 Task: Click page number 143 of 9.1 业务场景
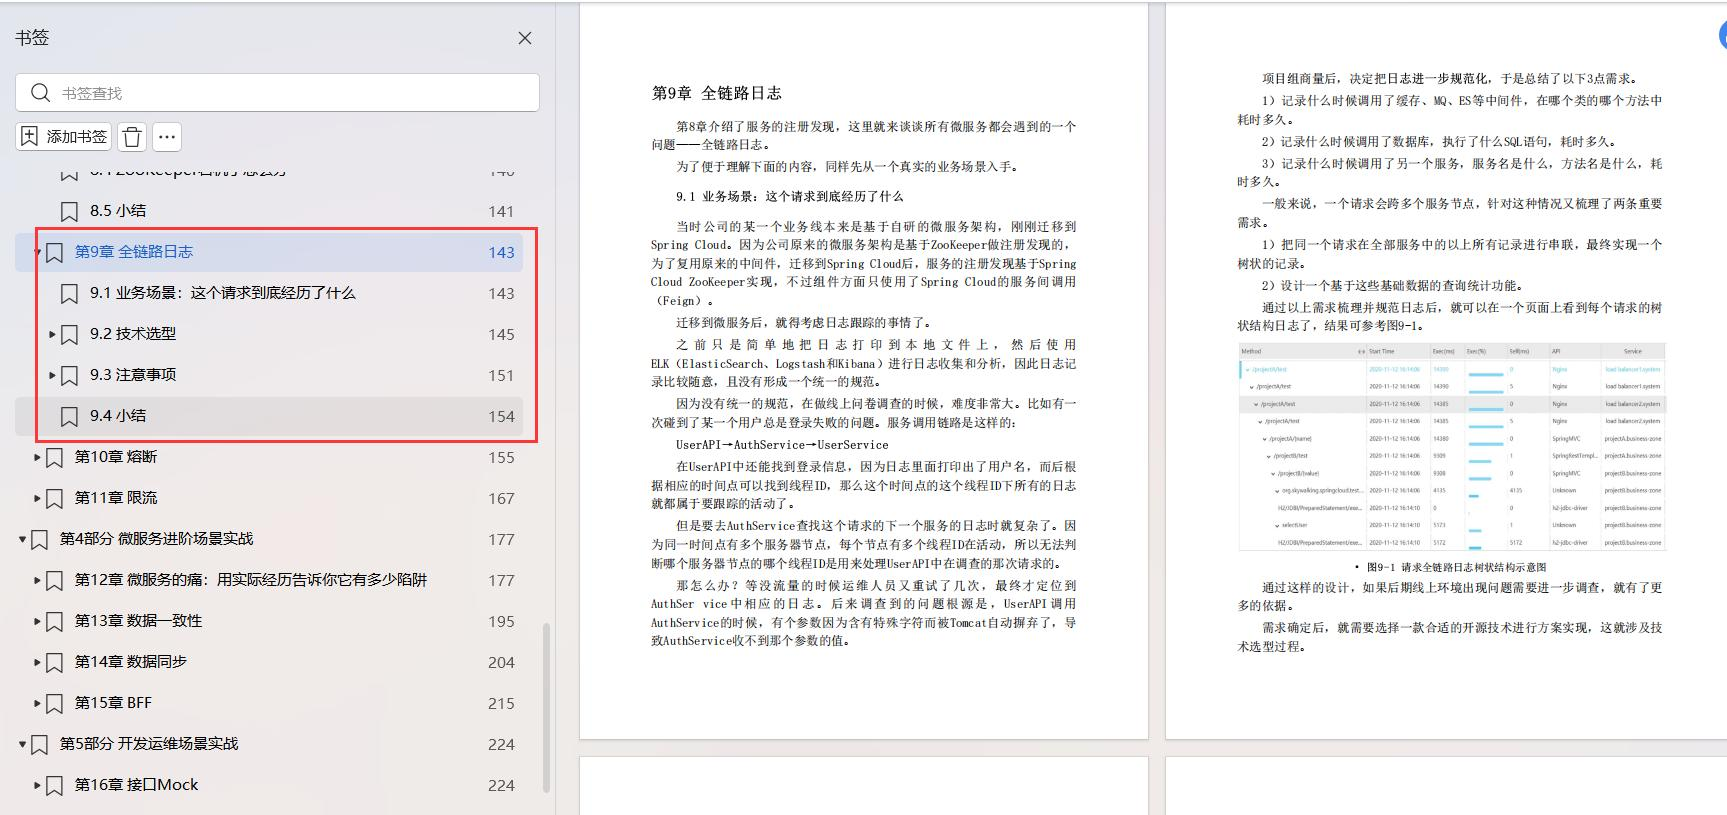501,294
